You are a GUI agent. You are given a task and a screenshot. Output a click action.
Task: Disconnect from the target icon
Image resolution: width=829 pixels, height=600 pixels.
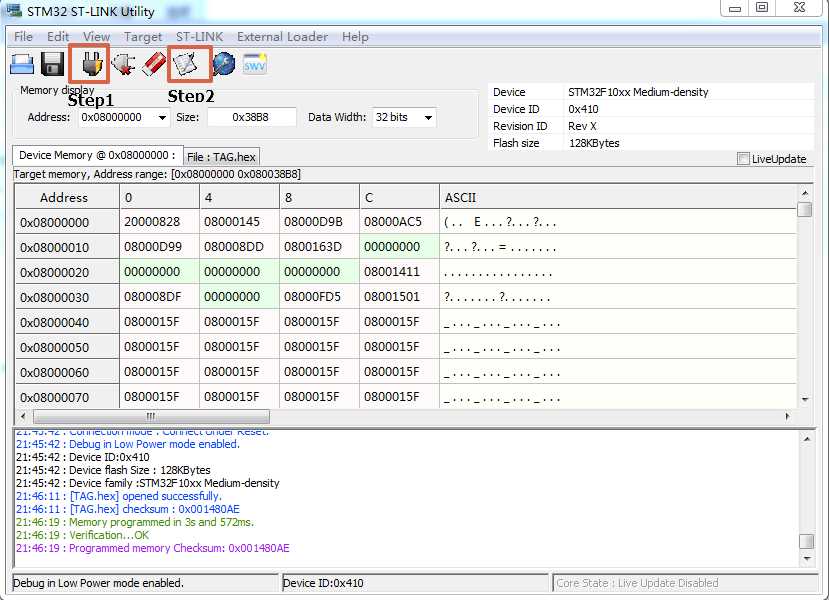[123, 64]
